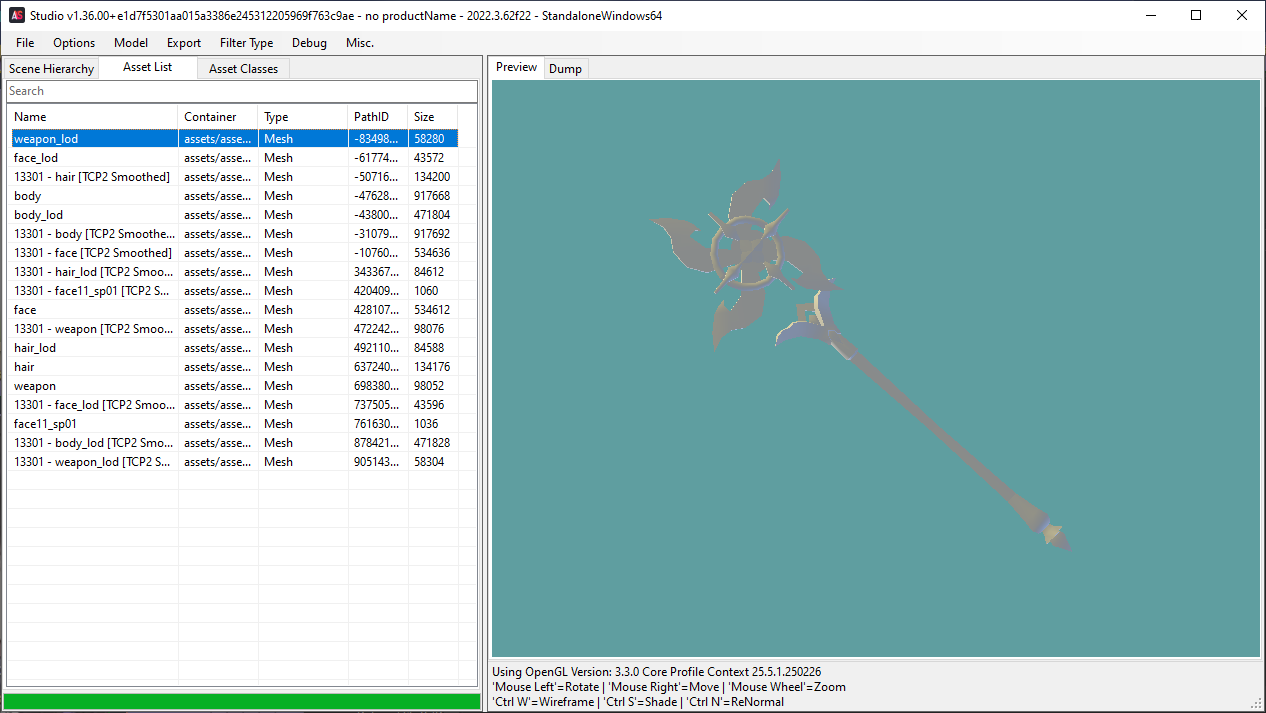1266x713 pixels.
Task: Click the mouse controls hint line
Action: [x=669, y=687]
